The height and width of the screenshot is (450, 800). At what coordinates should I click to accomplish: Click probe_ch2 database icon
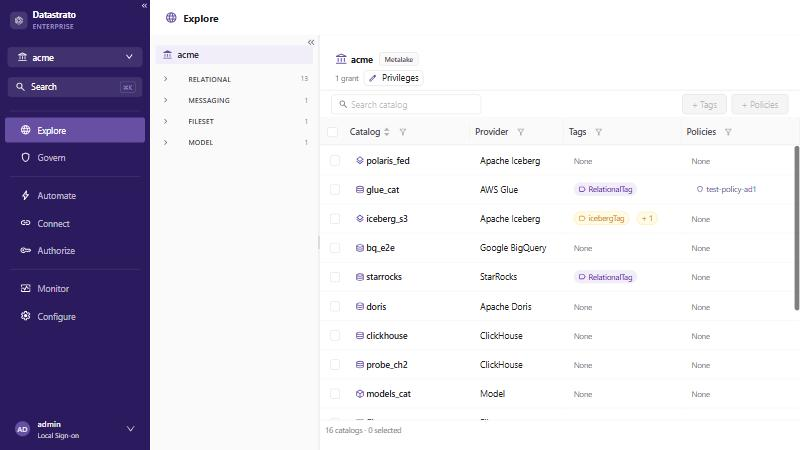(x=360, y=364)
